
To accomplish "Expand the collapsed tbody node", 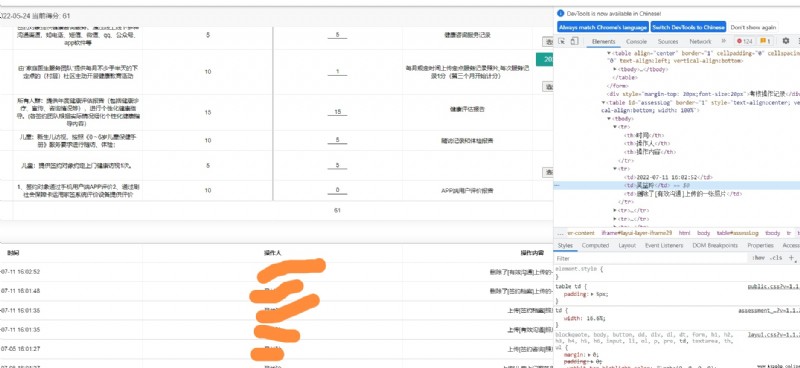I will pos(616,69).
